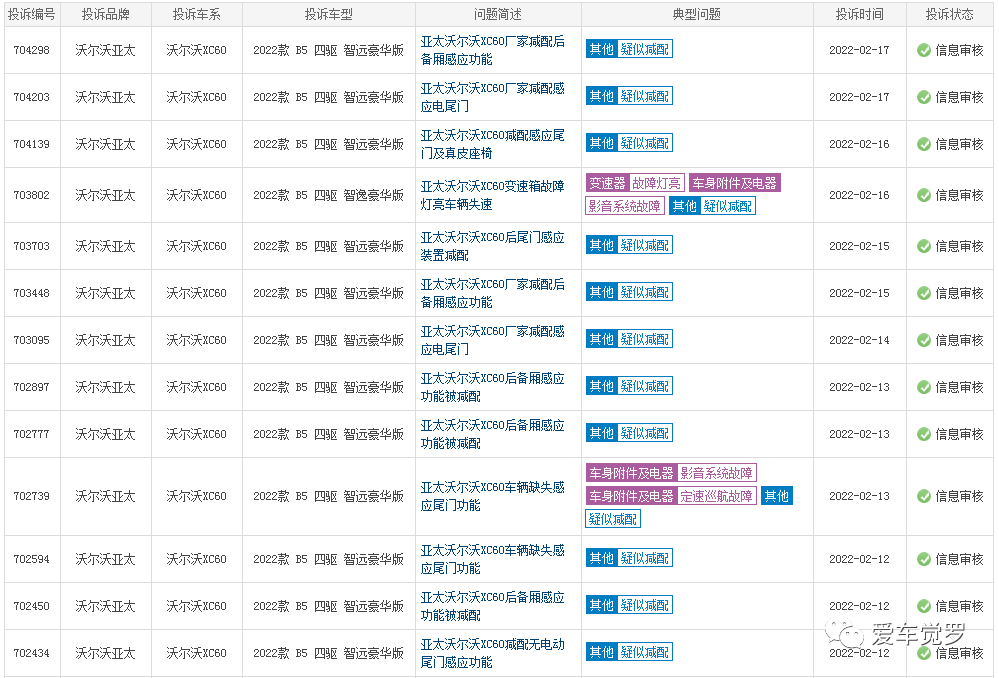This screenshot has width=999, height=678.
Task: Click 变速器 tag in row 703802
Action: 607,184
